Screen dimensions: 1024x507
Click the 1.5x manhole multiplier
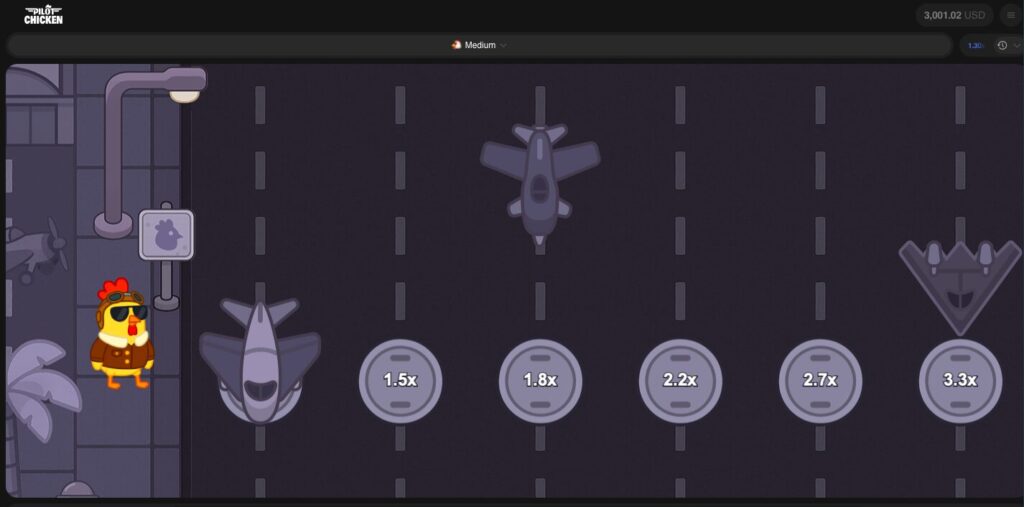pos(400,381)
